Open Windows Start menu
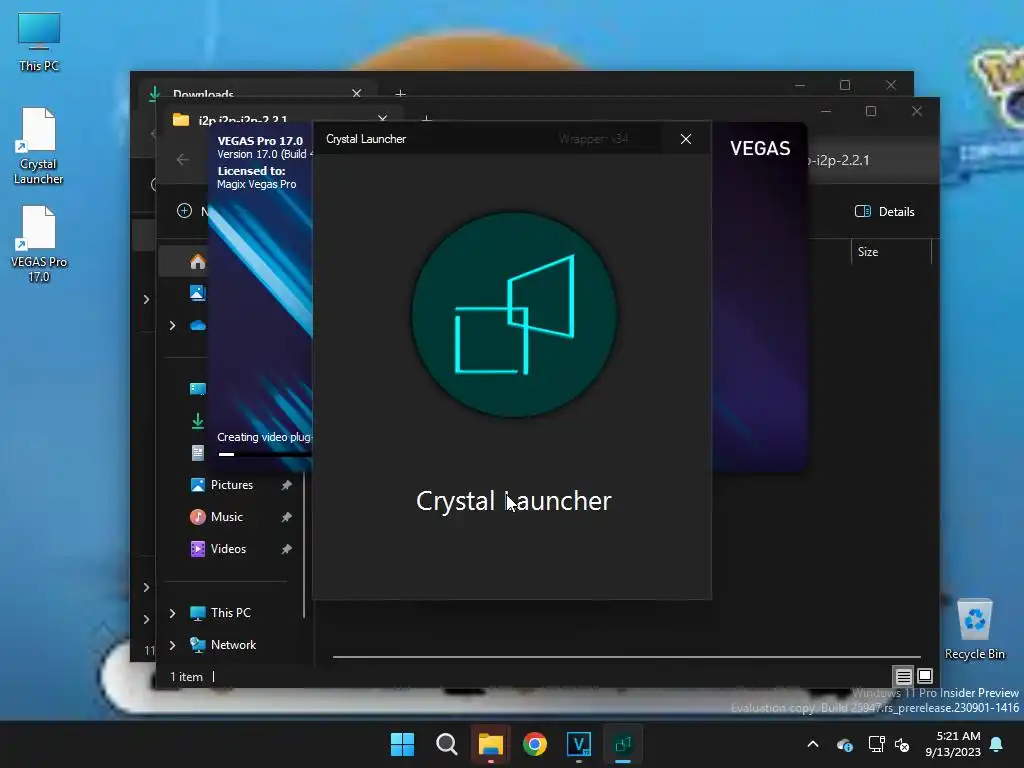Viewport: 1024px width, 768px height. coord(402,744)
